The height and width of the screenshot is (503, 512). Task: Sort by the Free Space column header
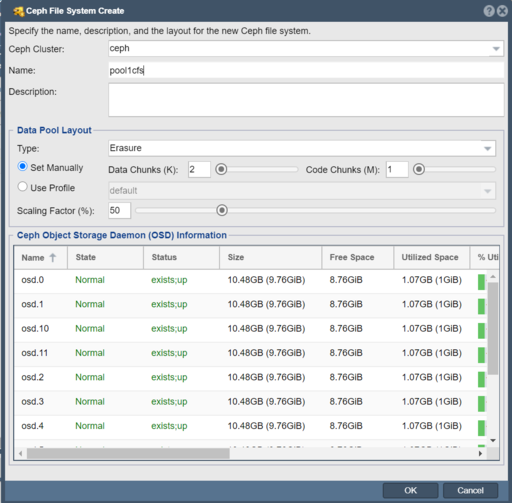358,257
